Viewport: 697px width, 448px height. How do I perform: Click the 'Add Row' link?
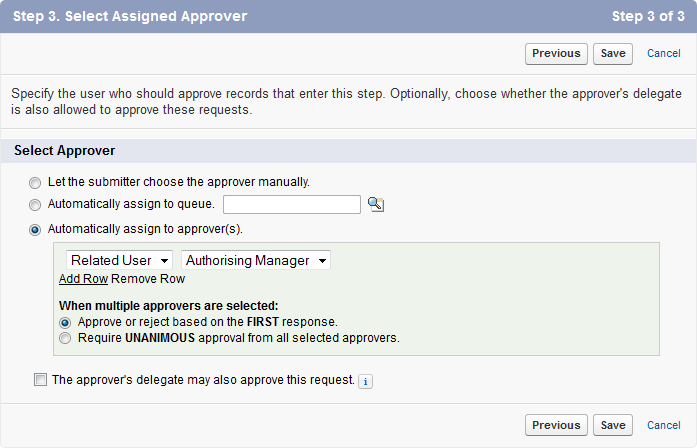83,279
